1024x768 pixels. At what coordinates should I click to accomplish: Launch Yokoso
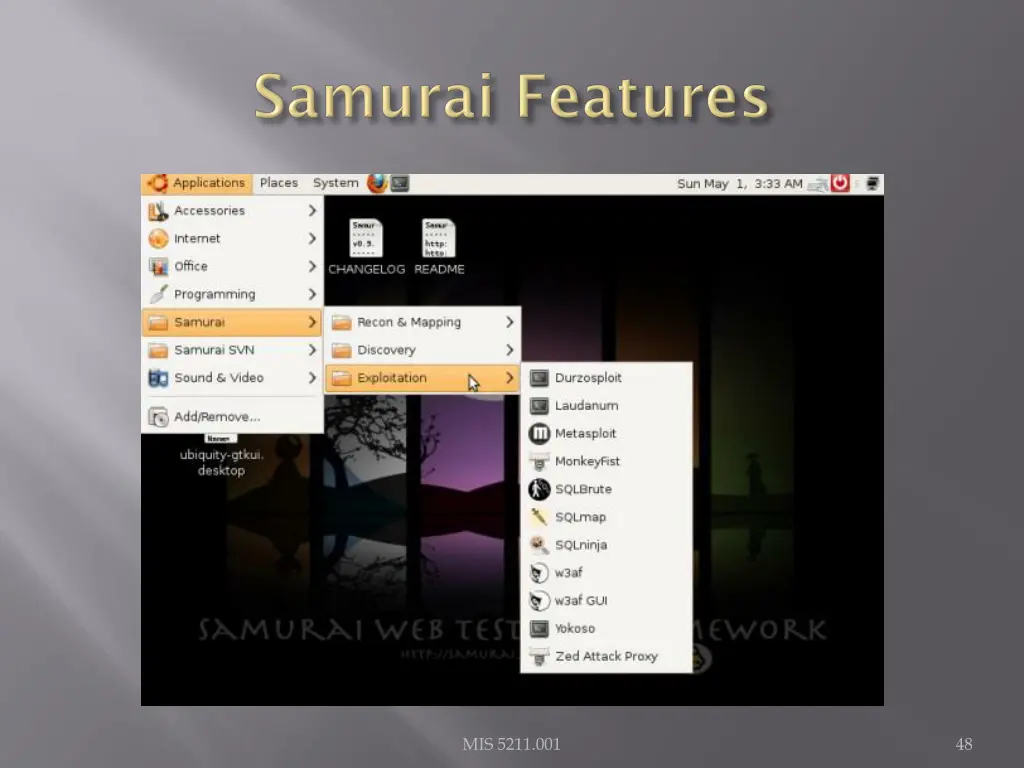click(x=606, y=629)
